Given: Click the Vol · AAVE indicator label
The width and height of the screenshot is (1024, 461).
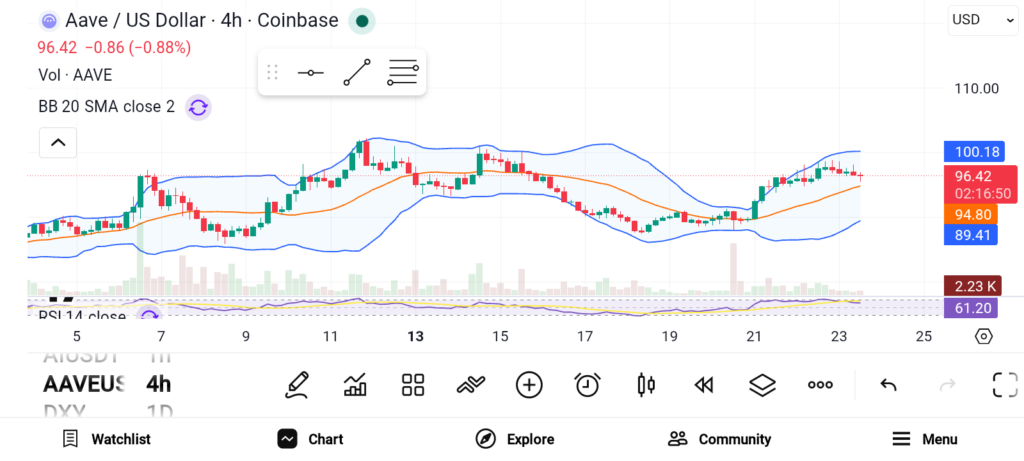Looking at the screenshot, I should point(75,75).
